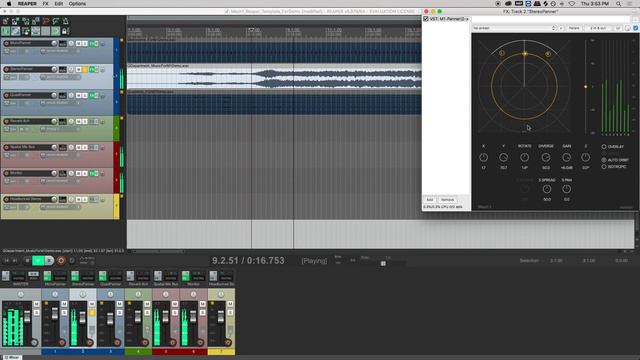This screenshot has width=640, height=360.
Task: Arm mixer strip 1 record button
Action: [62, 342]
